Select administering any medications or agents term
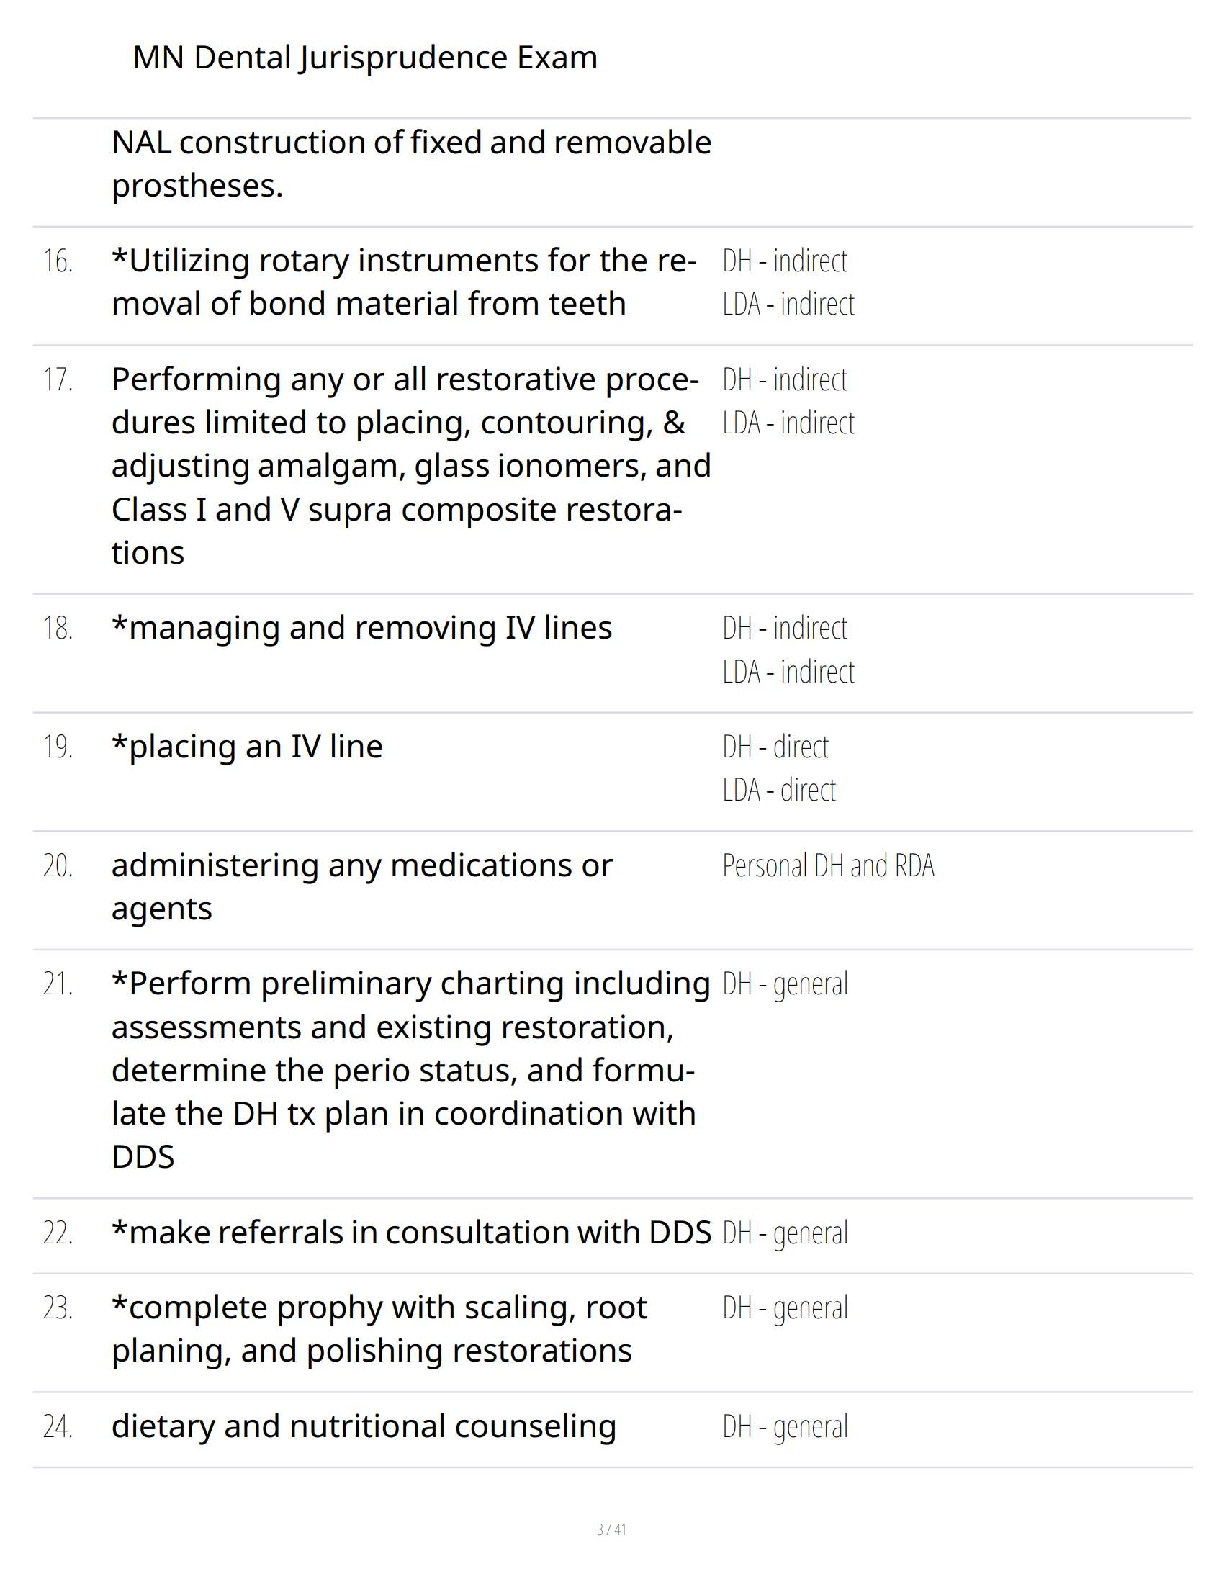 tap(362, 887)
